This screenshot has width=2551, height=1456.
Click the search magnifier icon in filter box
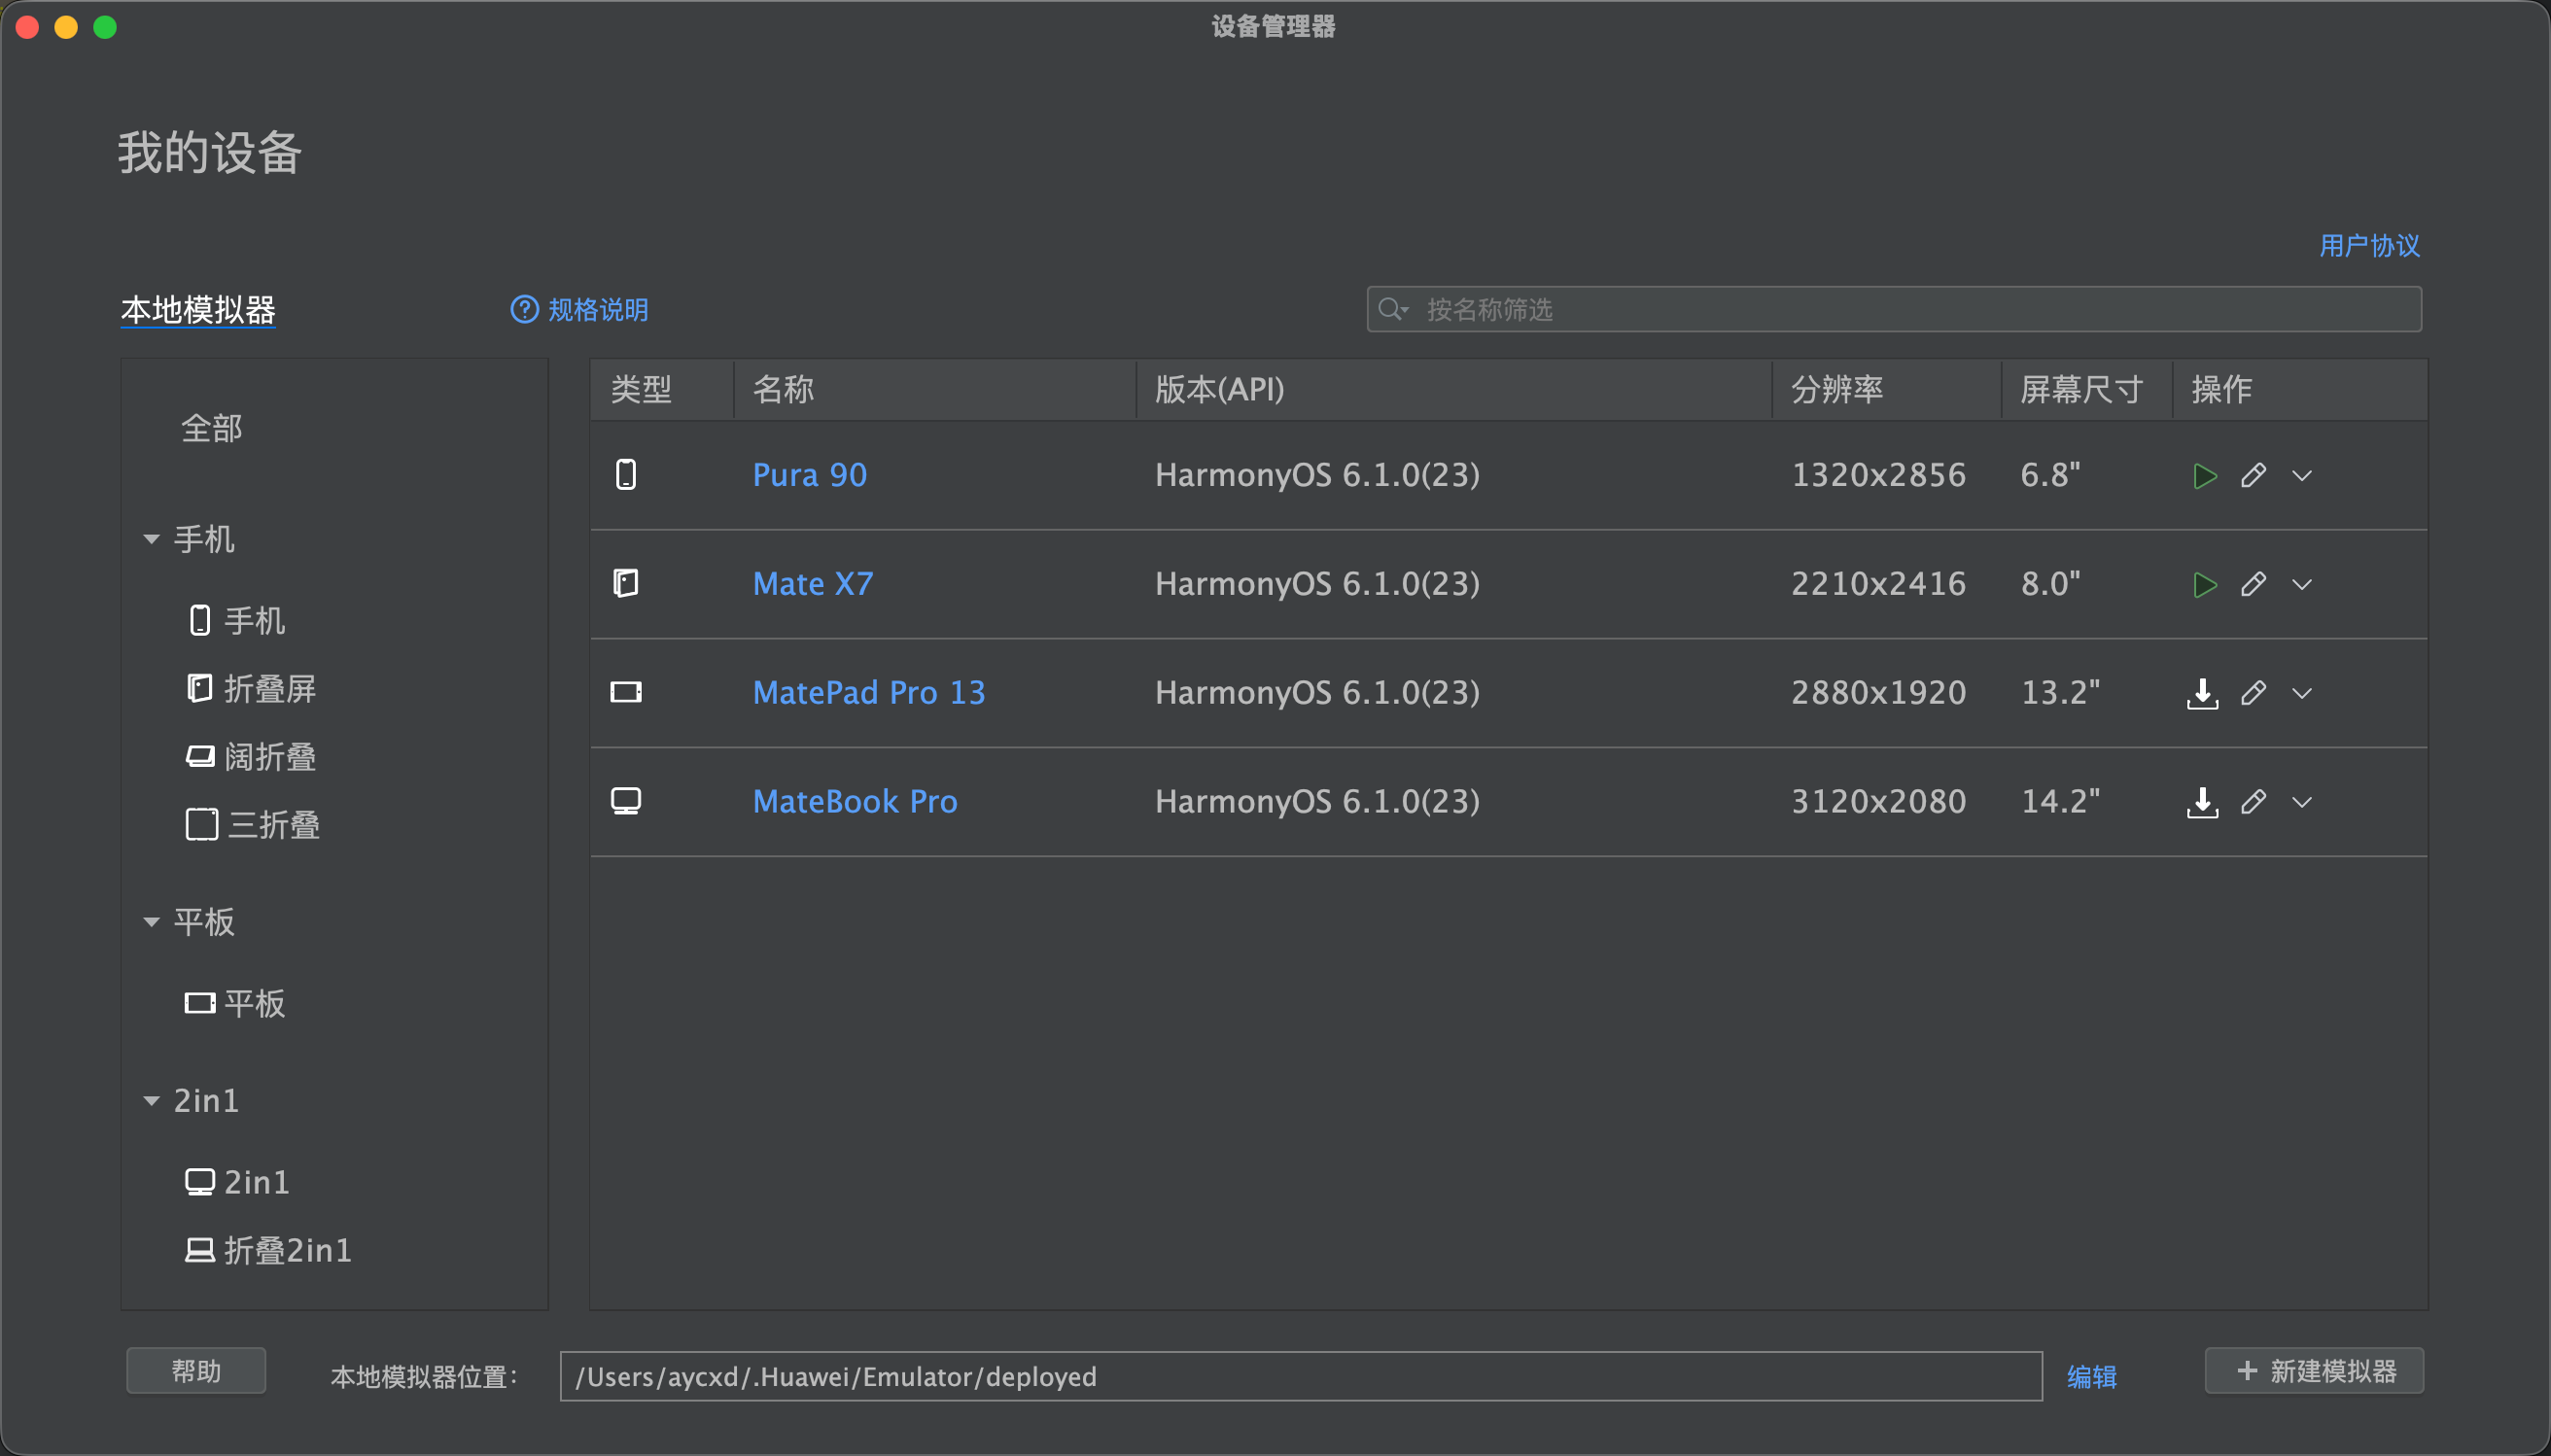[1392, 310]
